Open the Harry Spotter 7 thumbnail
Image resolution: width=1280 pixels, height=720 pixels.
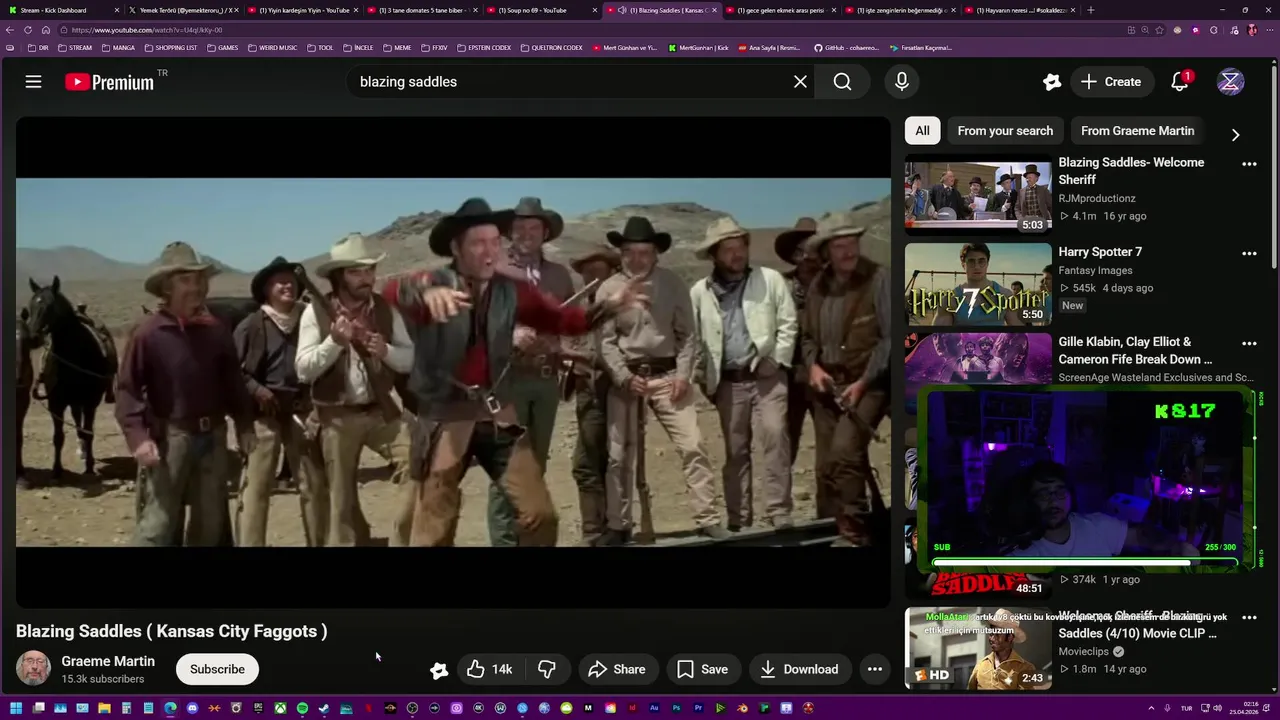(x=978, y=284)
